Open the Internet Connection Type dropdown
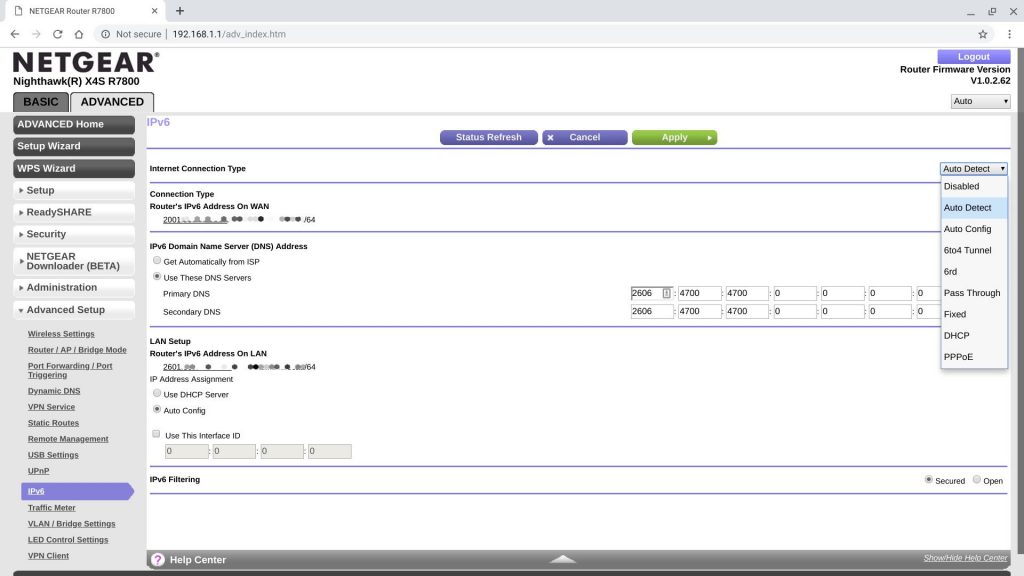 [974, 168]
